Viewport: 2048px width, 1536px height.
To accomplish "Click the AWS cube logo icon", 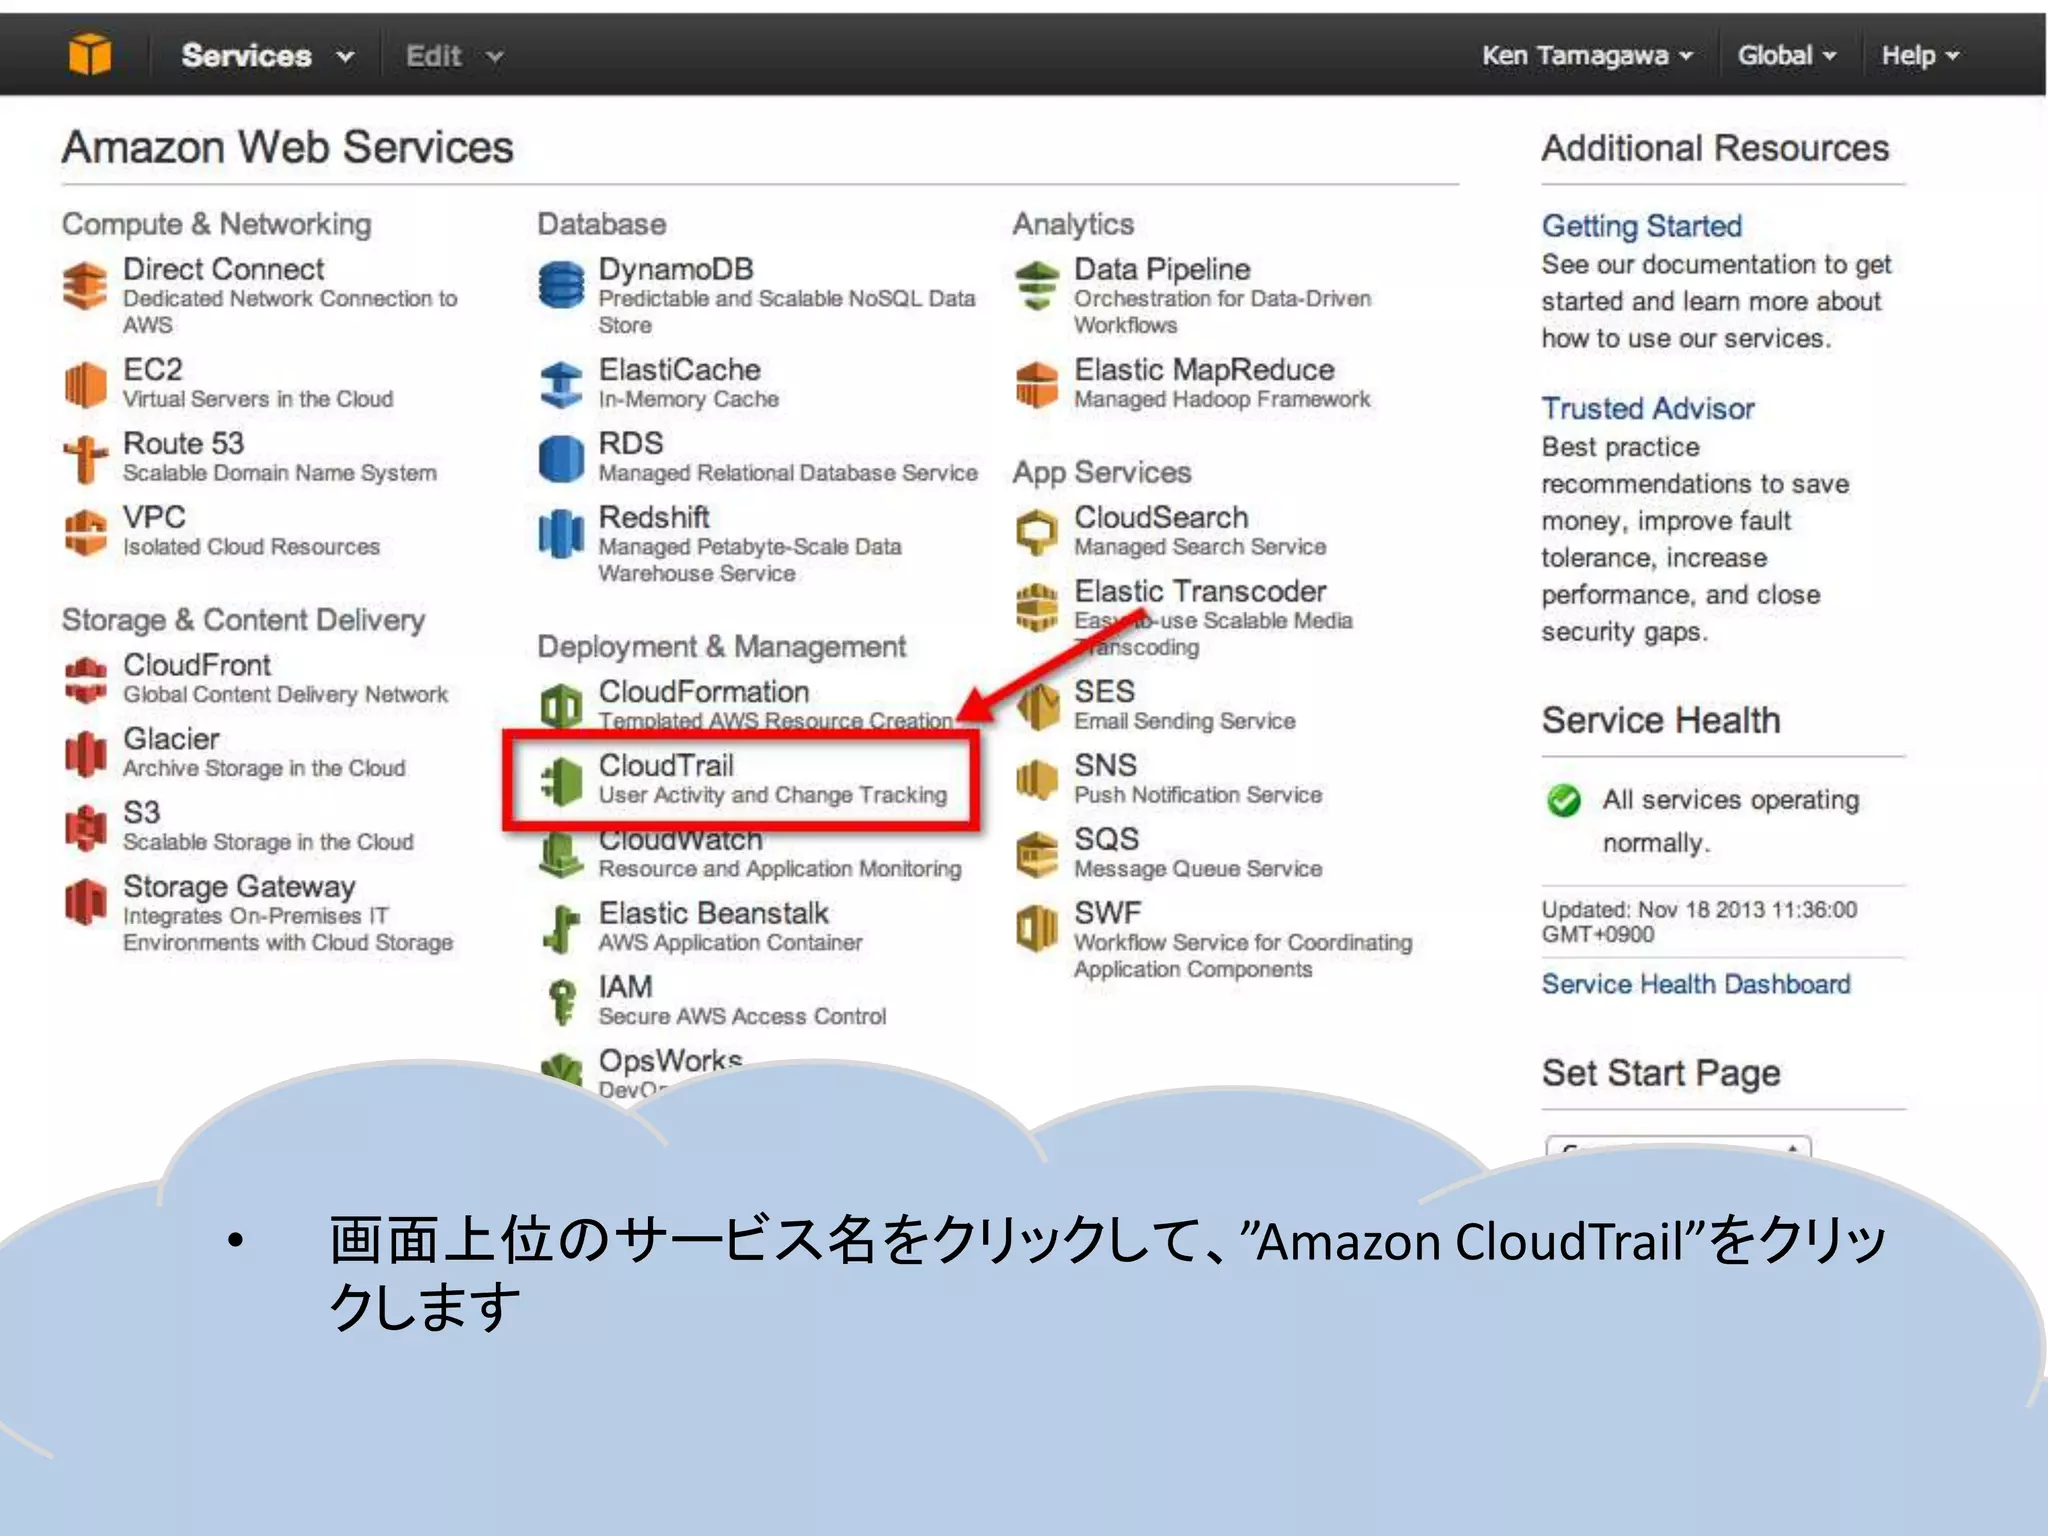I will 89,53.
